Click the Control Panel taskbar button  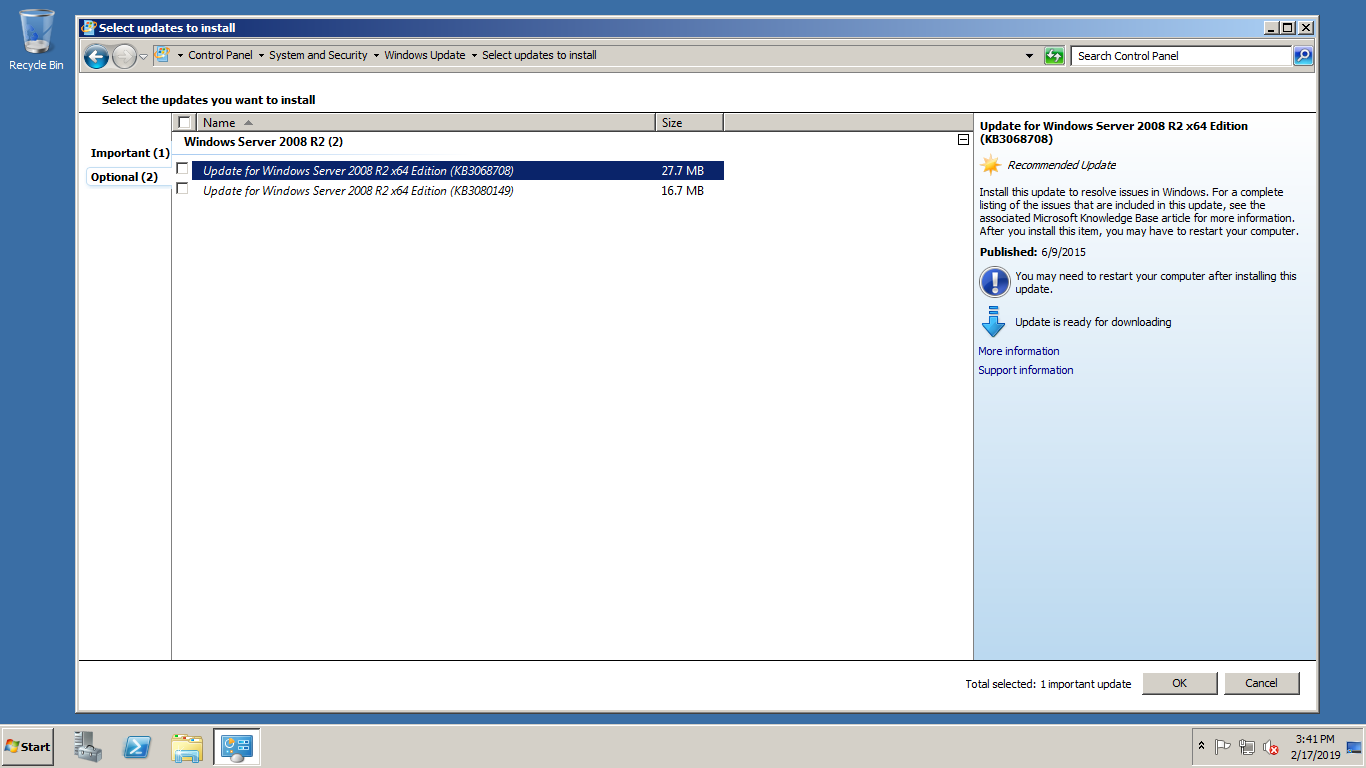237,747
